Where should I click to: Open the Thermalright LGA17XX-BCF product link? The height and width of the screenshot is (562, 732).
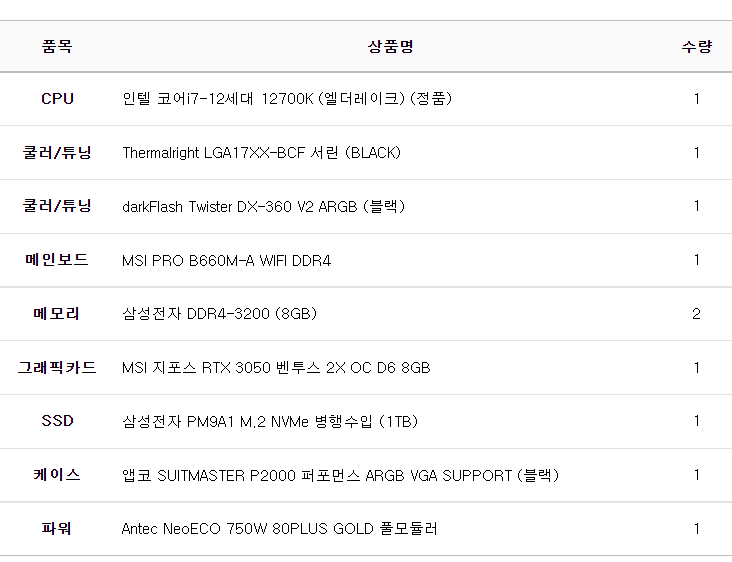(261, 153)
